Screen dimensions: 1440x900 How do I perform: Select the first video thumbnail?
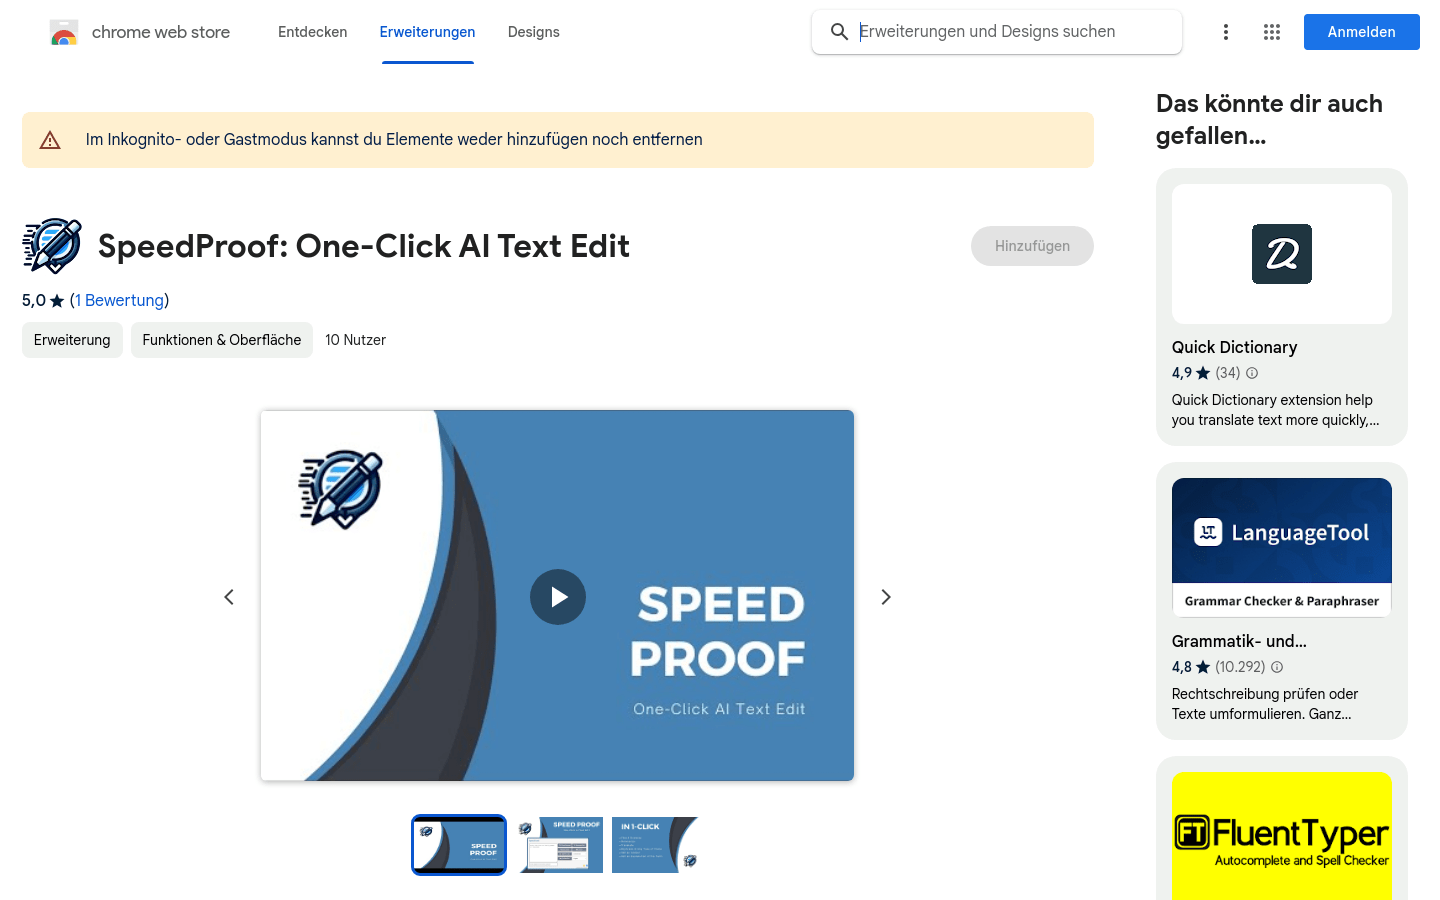tap(459, 845)
